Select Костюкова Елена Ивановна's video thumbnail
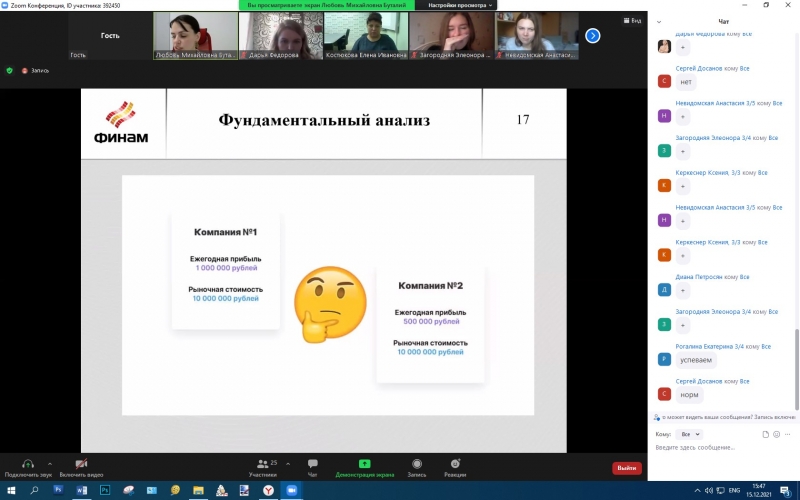This screenshot has height=500, width=800. (x=366, y=36)
